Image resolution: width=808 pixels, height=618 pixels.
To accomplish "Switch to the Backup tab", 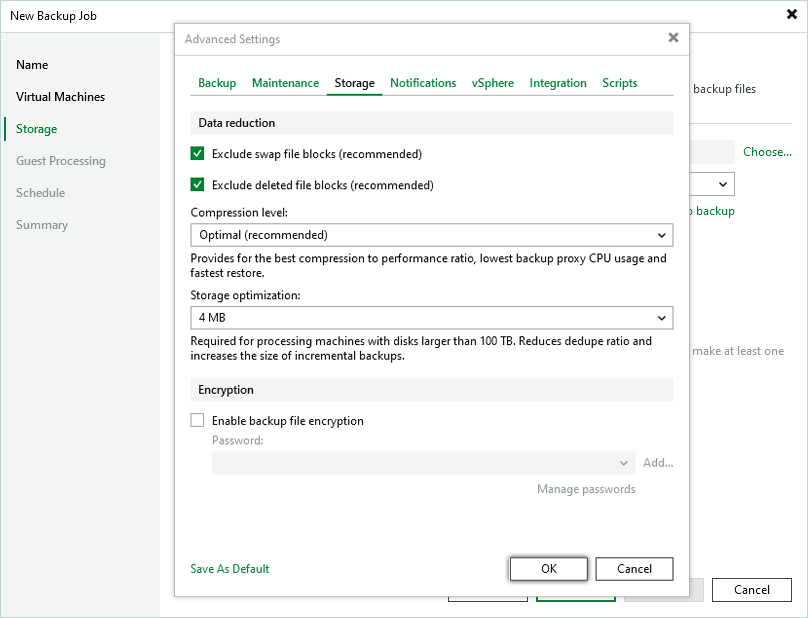I will (217, 83).
